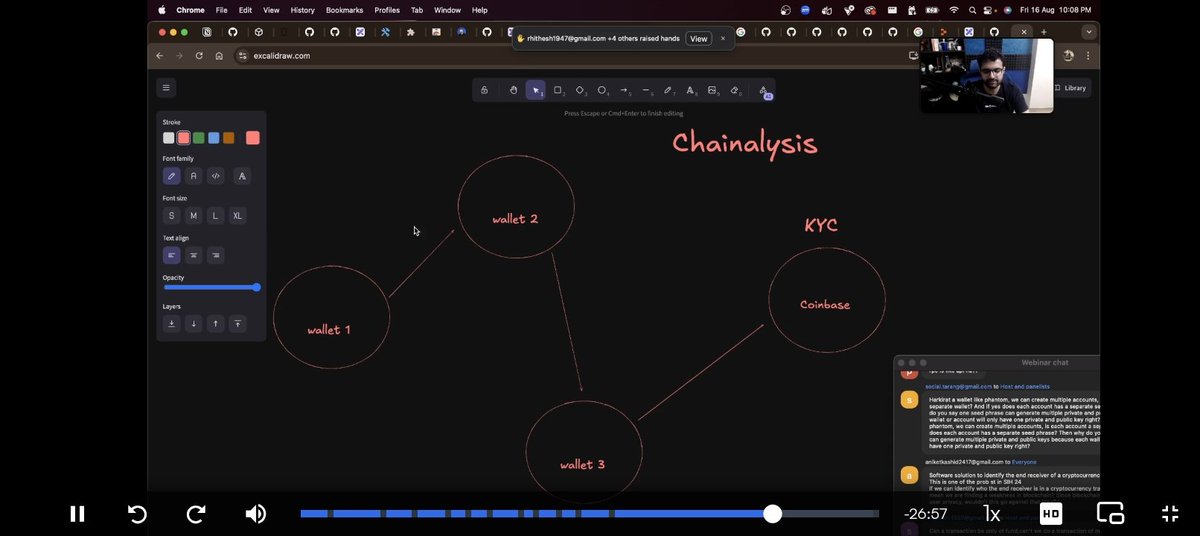Open the Chrome Bookmarks menu
Screen dimensions: 1200x536
[x=344, y=10]
